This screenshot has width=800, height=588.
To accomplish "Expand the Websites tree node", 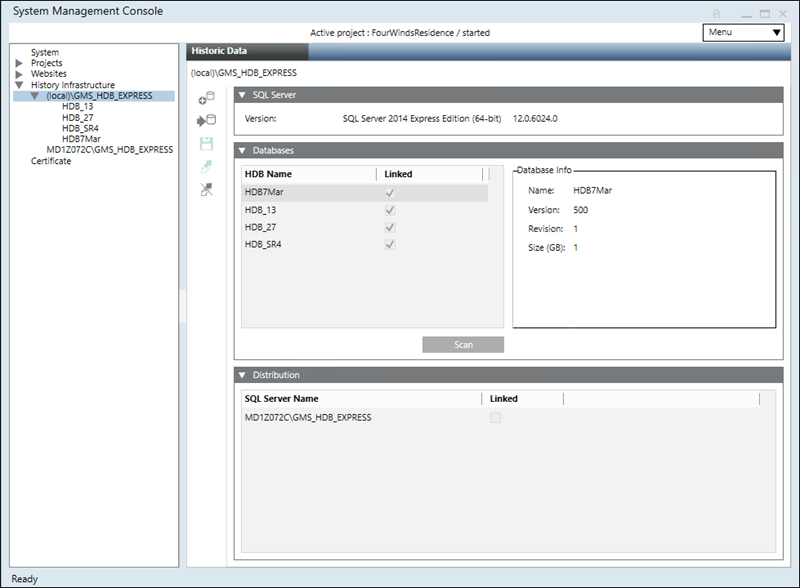I will pyautogui.click(x=19, y=74).
